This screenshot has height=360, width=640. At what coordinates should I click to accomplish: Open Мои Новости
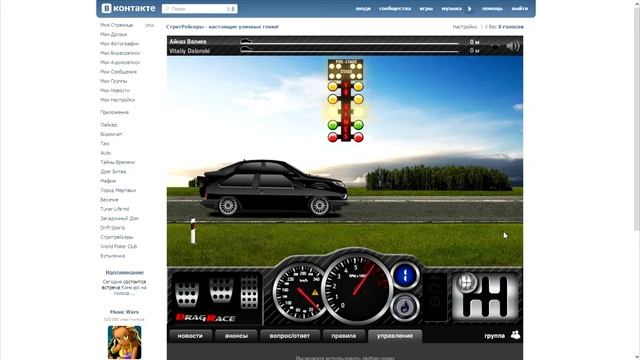pyautogui.click(x=115, y=91)
